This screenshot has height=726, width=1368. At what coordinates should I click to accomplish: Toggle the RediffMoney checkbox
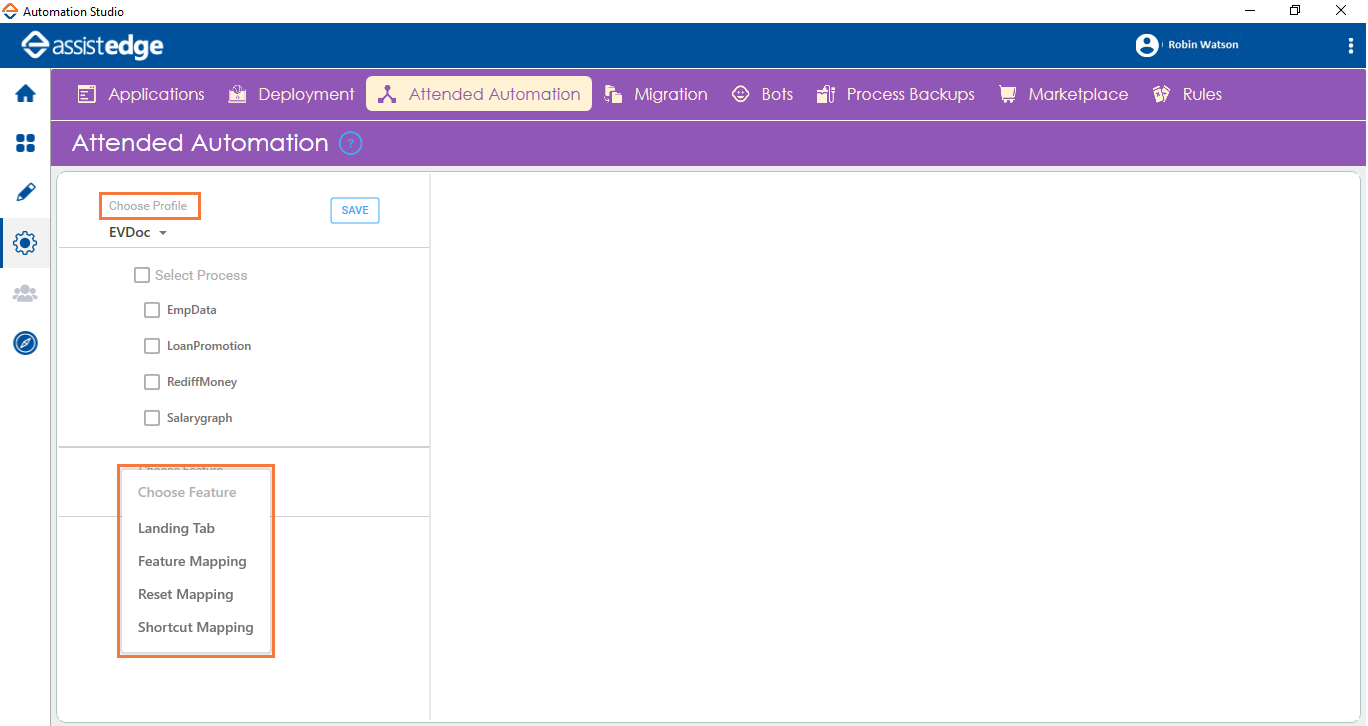(x=152, y=382)
